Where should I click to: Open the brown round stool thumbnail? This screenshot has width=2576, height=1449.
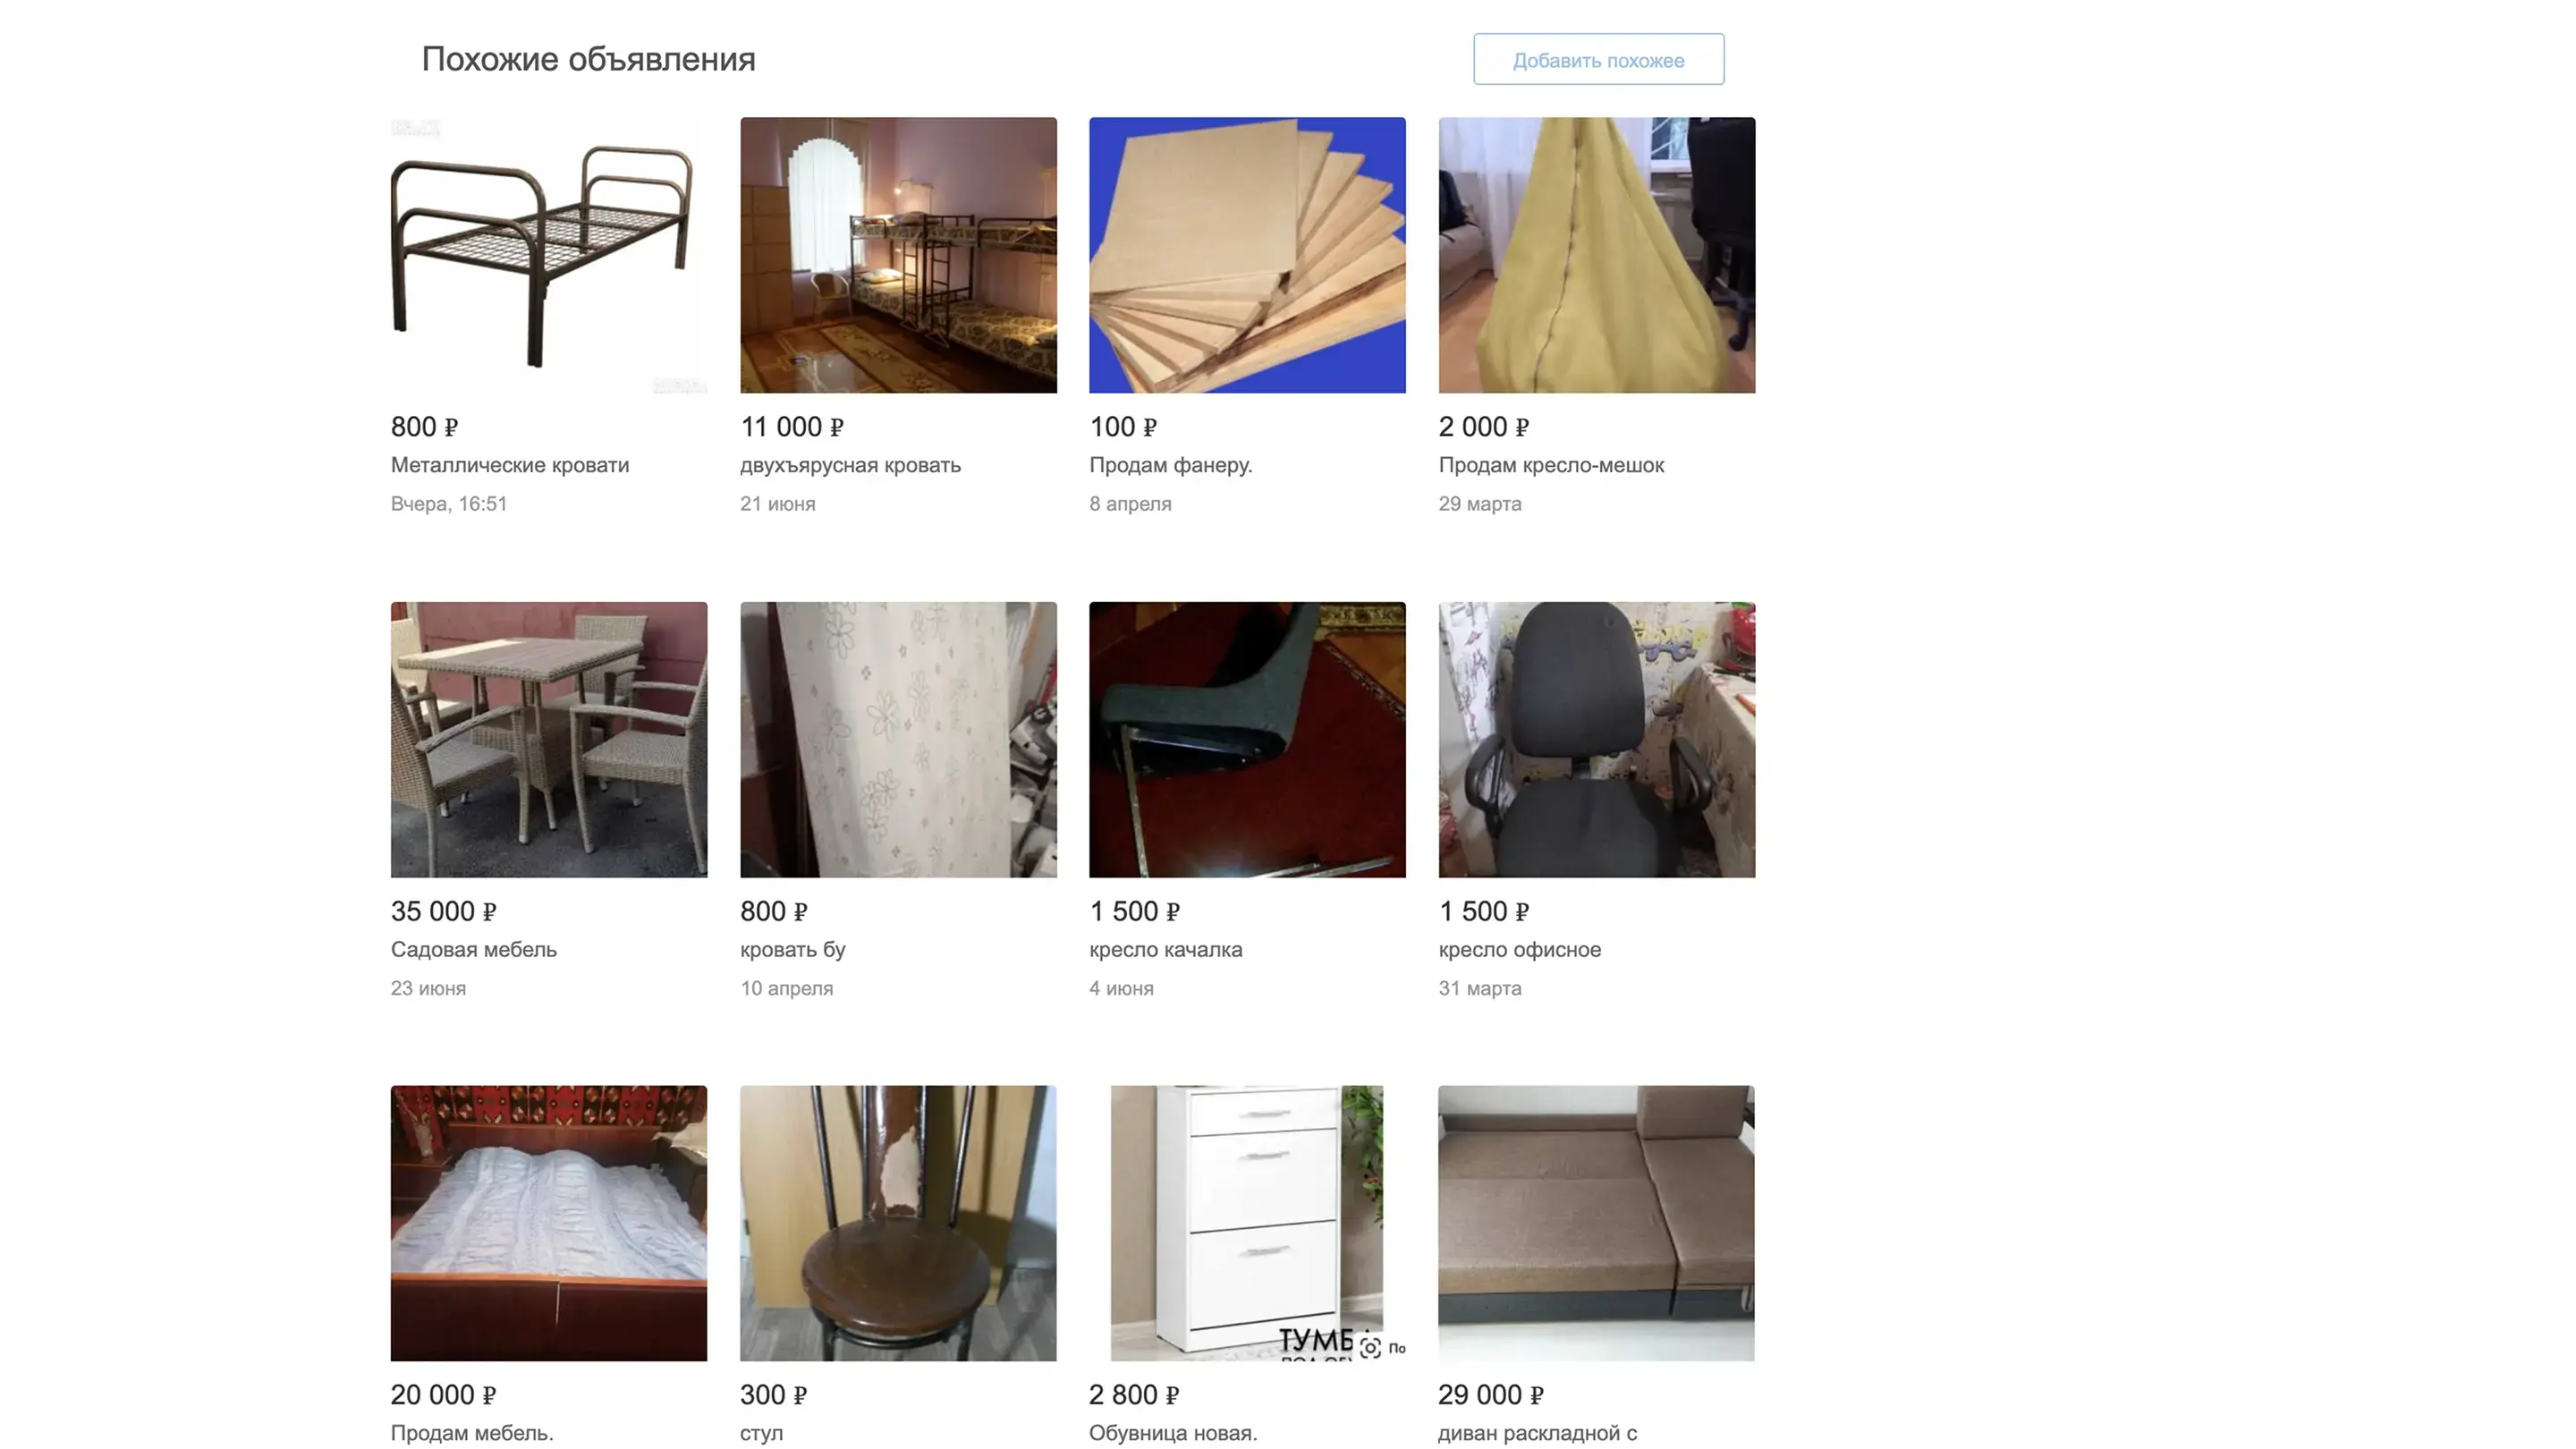click(898, 1223)
